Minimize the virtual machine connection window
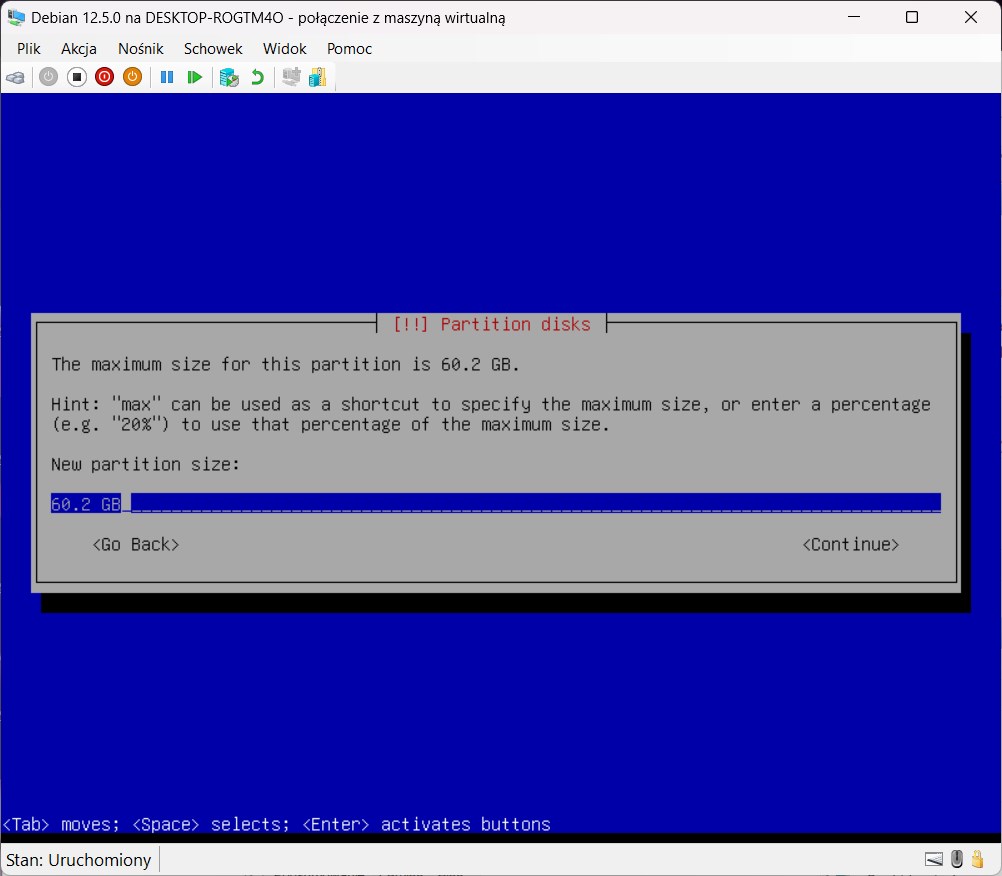This screenshot has height=876, width=1002. (x=854, y=17)
